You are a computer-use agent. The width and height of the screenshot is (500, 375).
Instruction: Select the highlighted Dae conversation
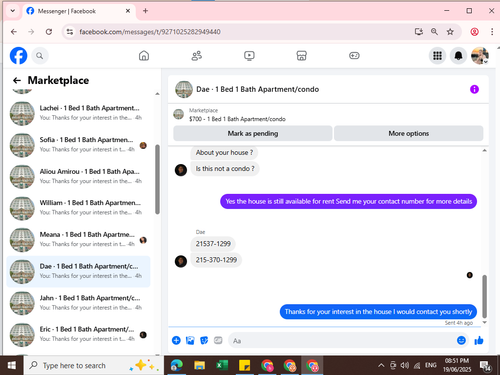tap(79, 271)
